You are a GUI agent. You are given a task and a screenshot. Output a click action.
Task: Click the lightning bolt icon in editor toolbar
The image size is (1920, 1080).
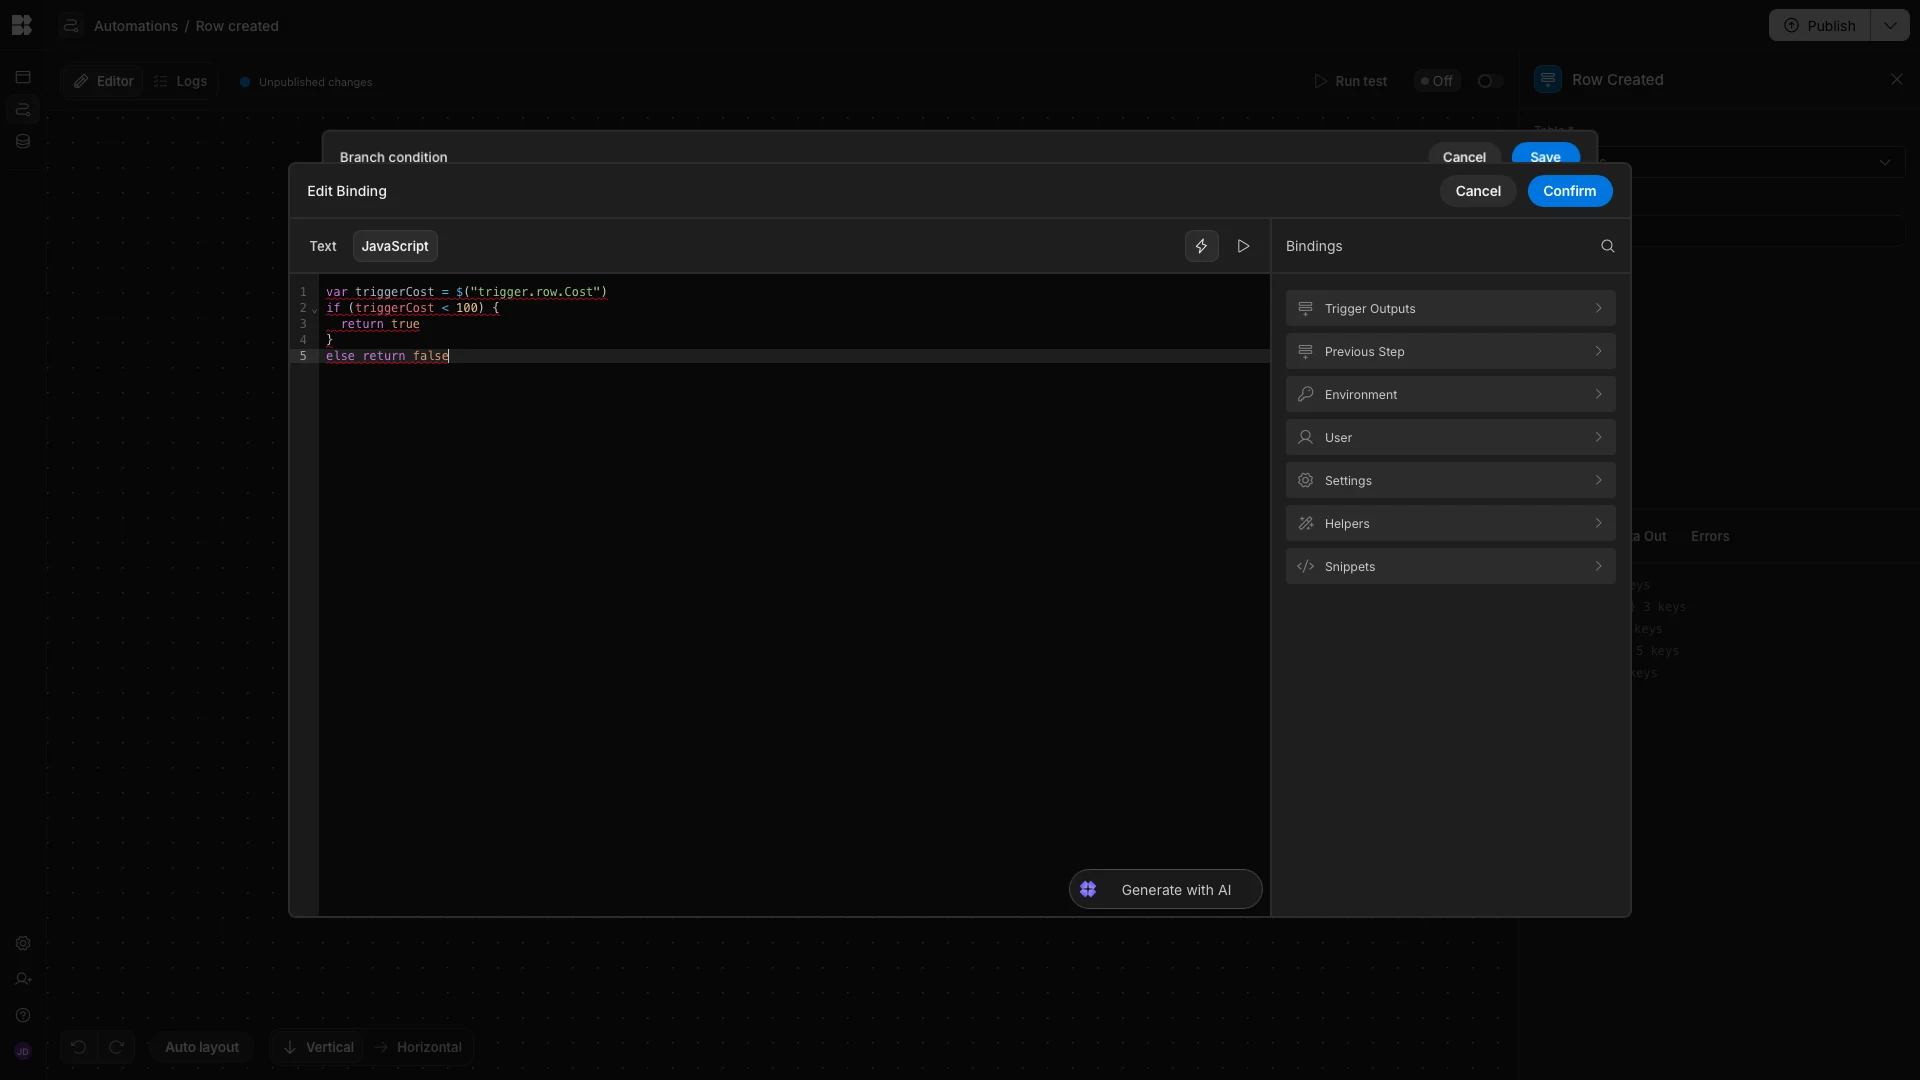coord(1201,246)
